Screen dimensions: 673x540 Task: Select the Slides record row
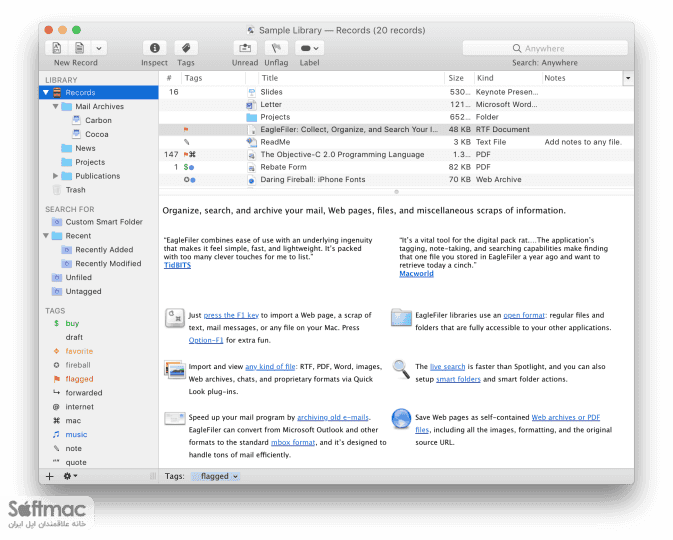[396, 92]
